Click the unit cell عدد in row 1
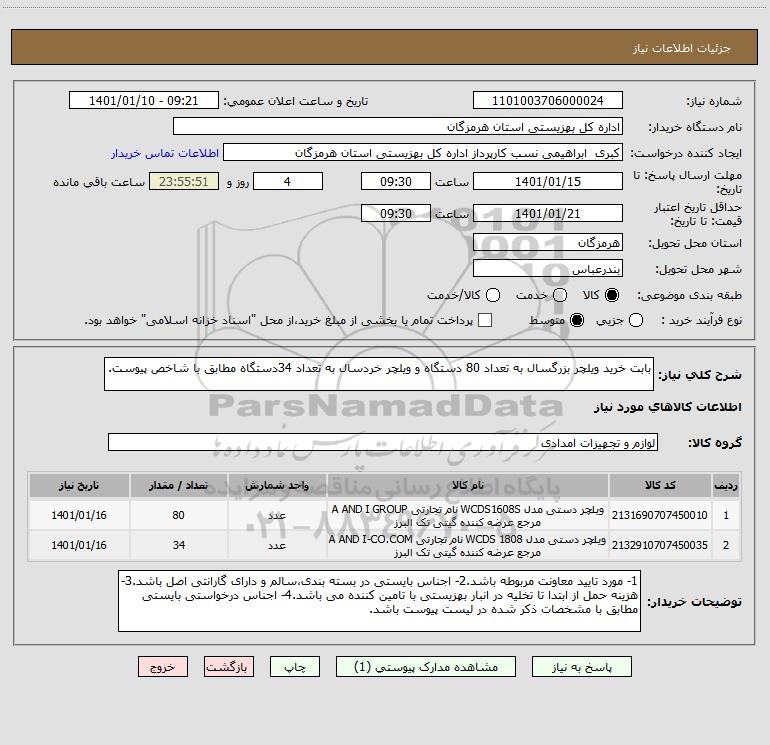Viewport: 770px width, 745px height. (277, 515)
